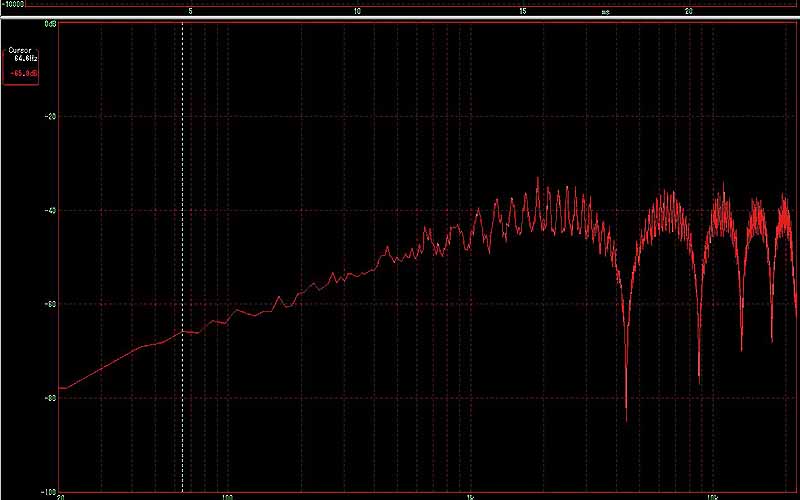
Task: Click the ms unit label on ruler
Action: pyautogui.click(x=605, y=12)
